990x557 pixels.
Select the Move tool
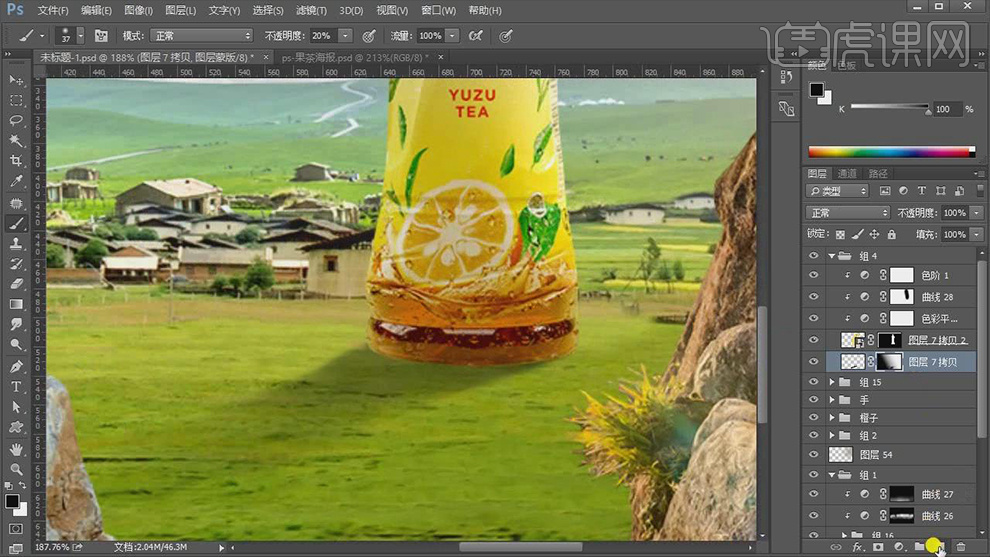click(16, 80)
